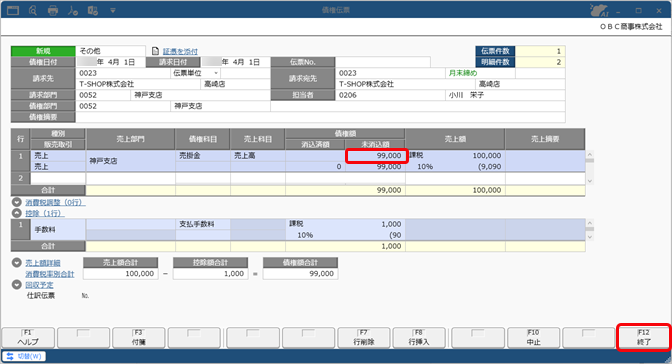Image resolution: width=672 pixels, height=364 pixels.
Task: Click the 未消込額 99,000 cell in row 1 top line
Action: point(376,156)
